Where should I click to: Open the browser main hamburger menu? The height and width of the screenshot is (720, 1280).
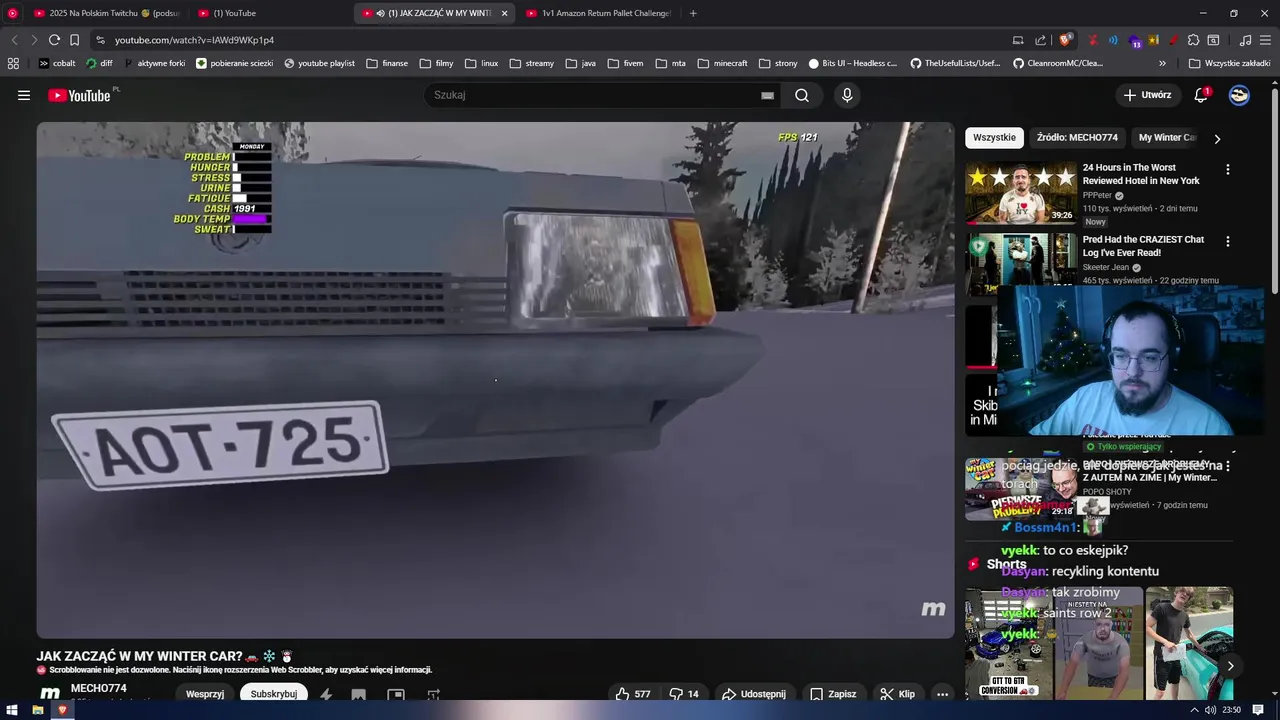click(1266, 40)
